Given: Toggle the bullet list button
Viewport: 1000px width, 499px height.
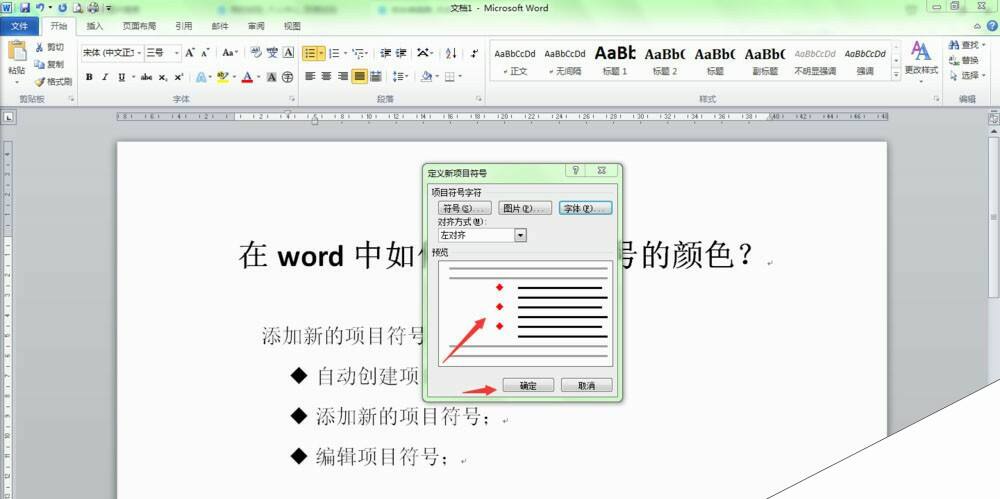Looking at the screenshot, I should tap(310, 53).
